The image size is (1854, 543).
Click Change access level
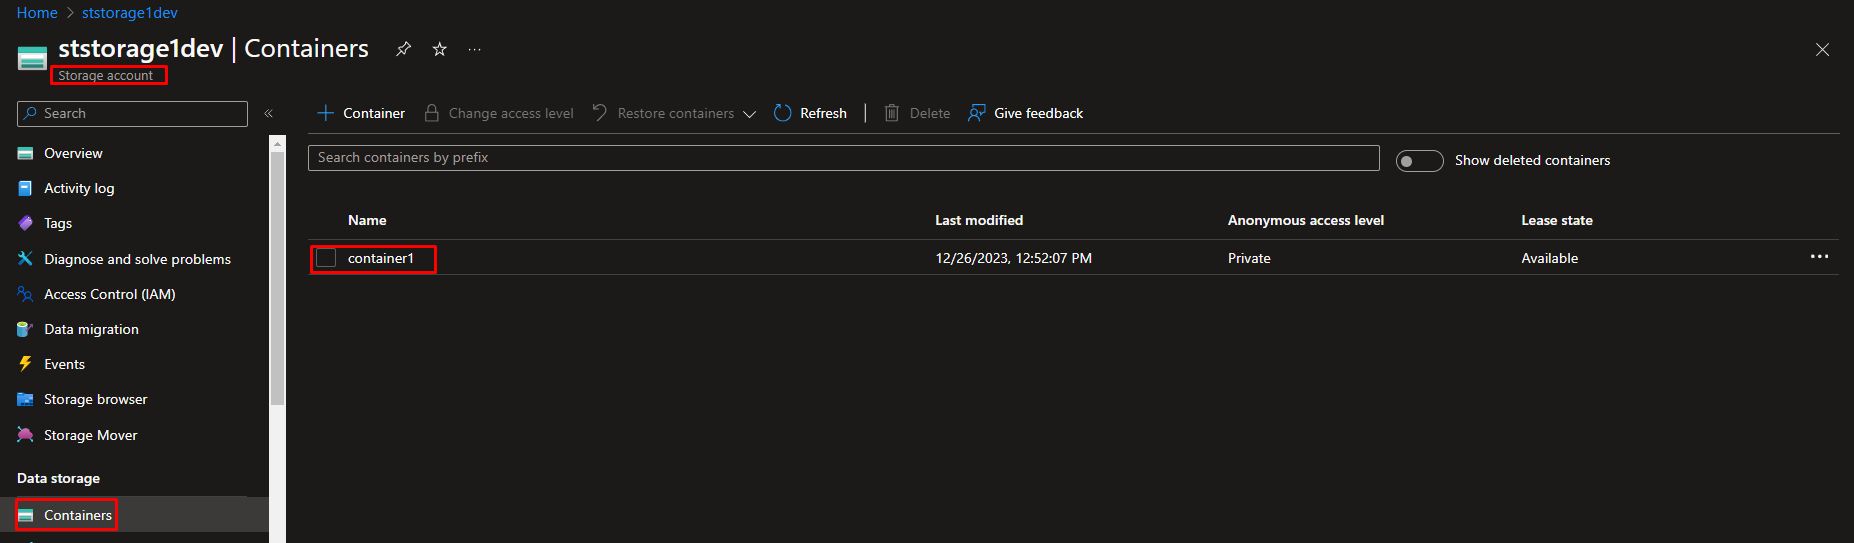499,113
